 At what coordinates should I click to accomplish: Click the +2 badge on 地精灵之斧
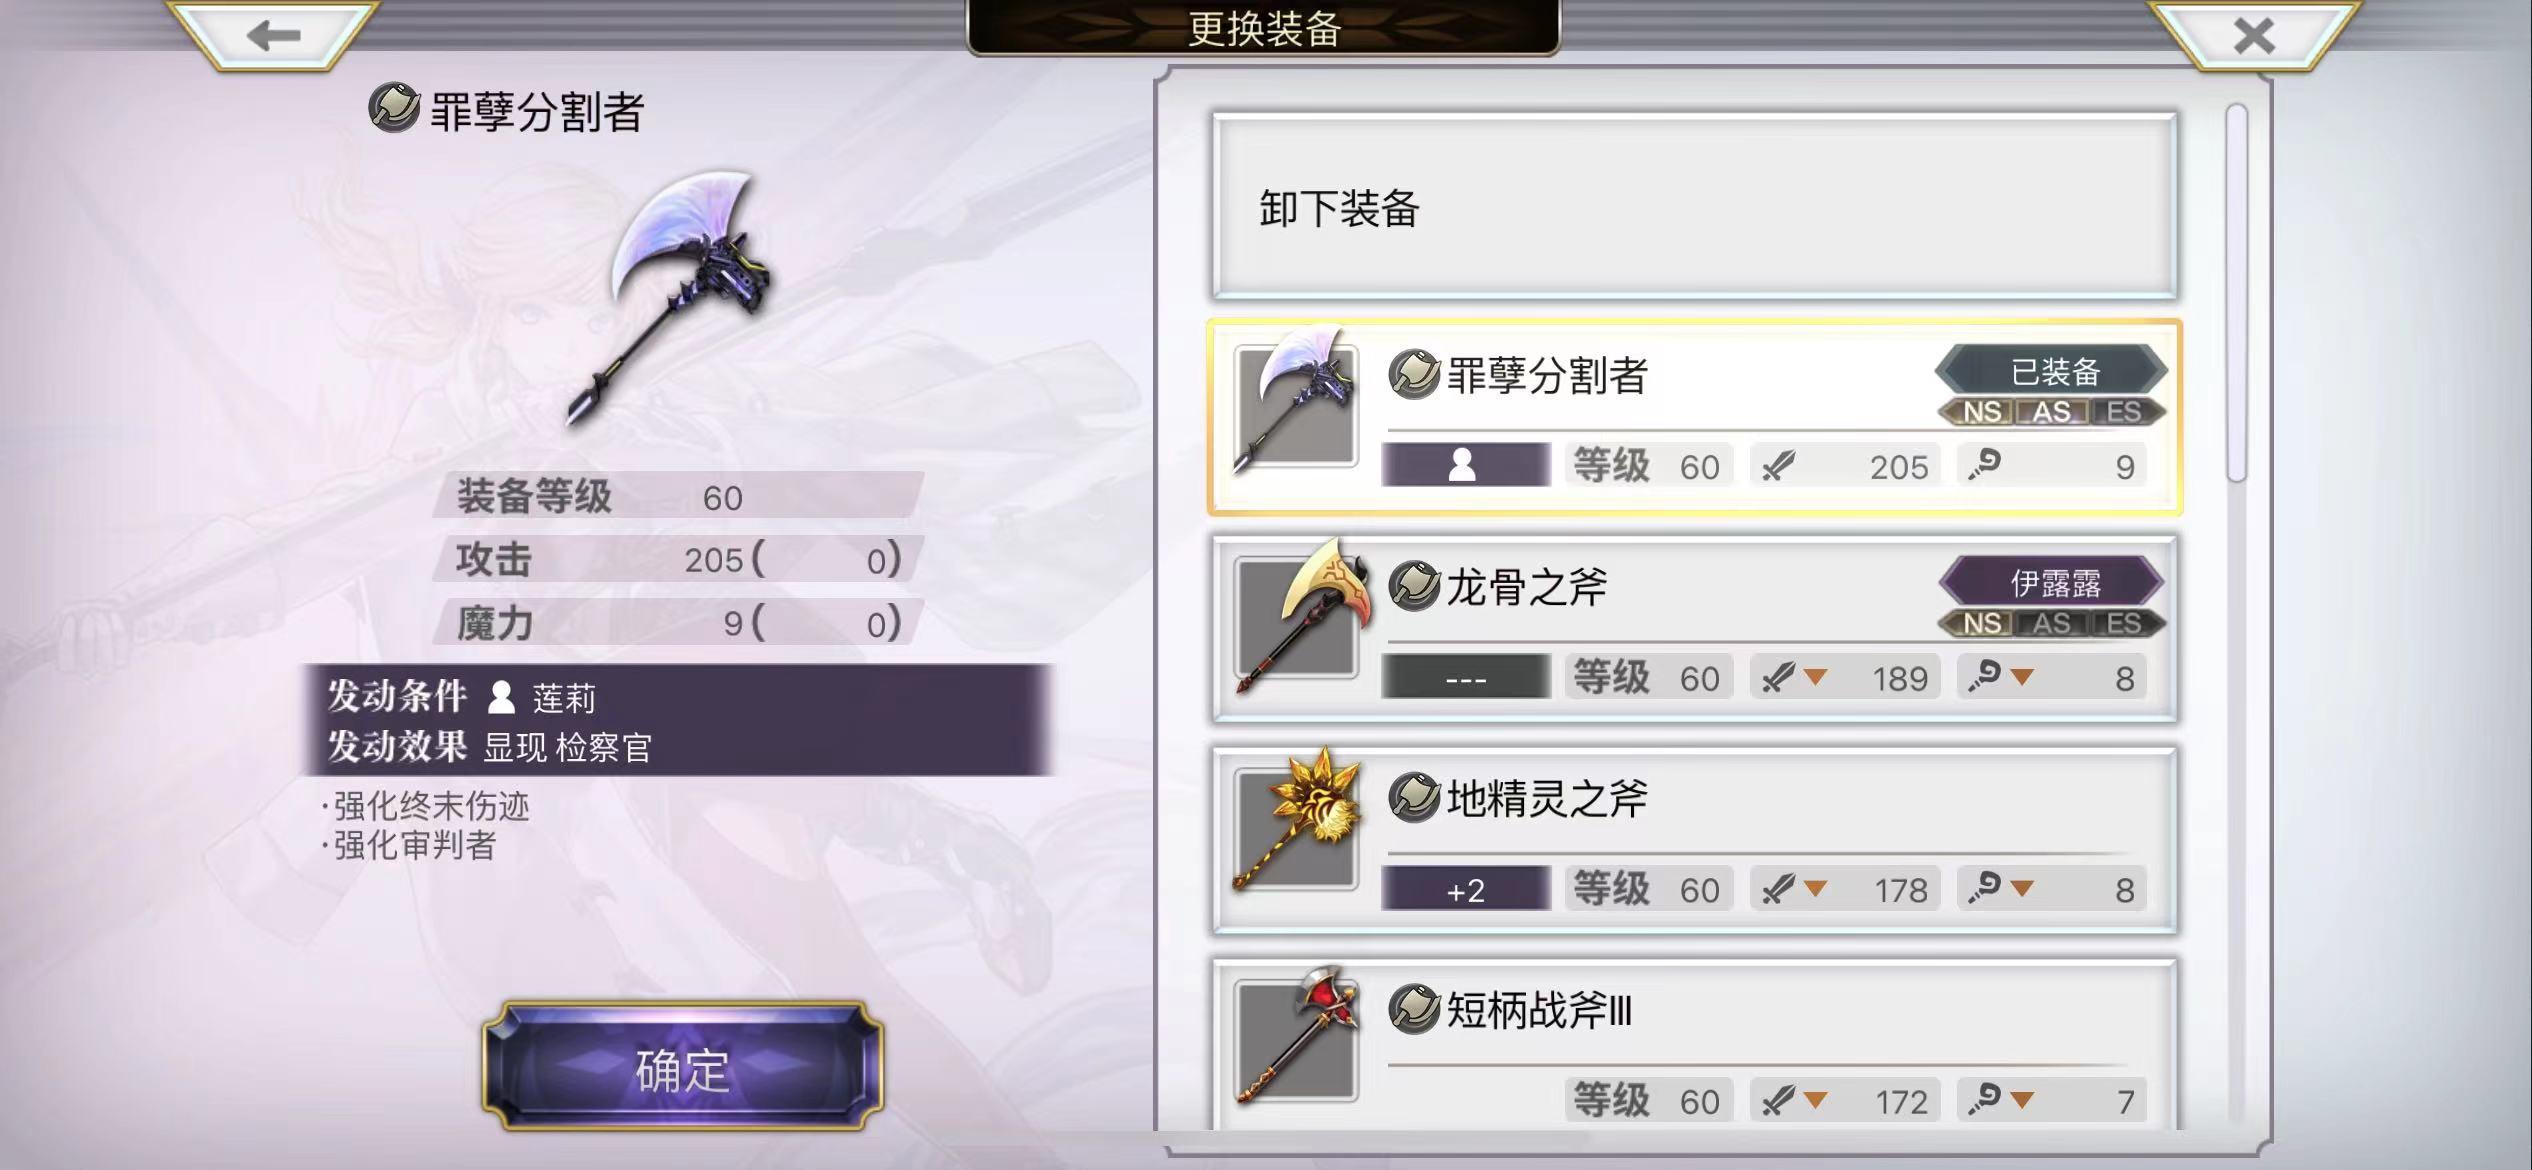1465,889
